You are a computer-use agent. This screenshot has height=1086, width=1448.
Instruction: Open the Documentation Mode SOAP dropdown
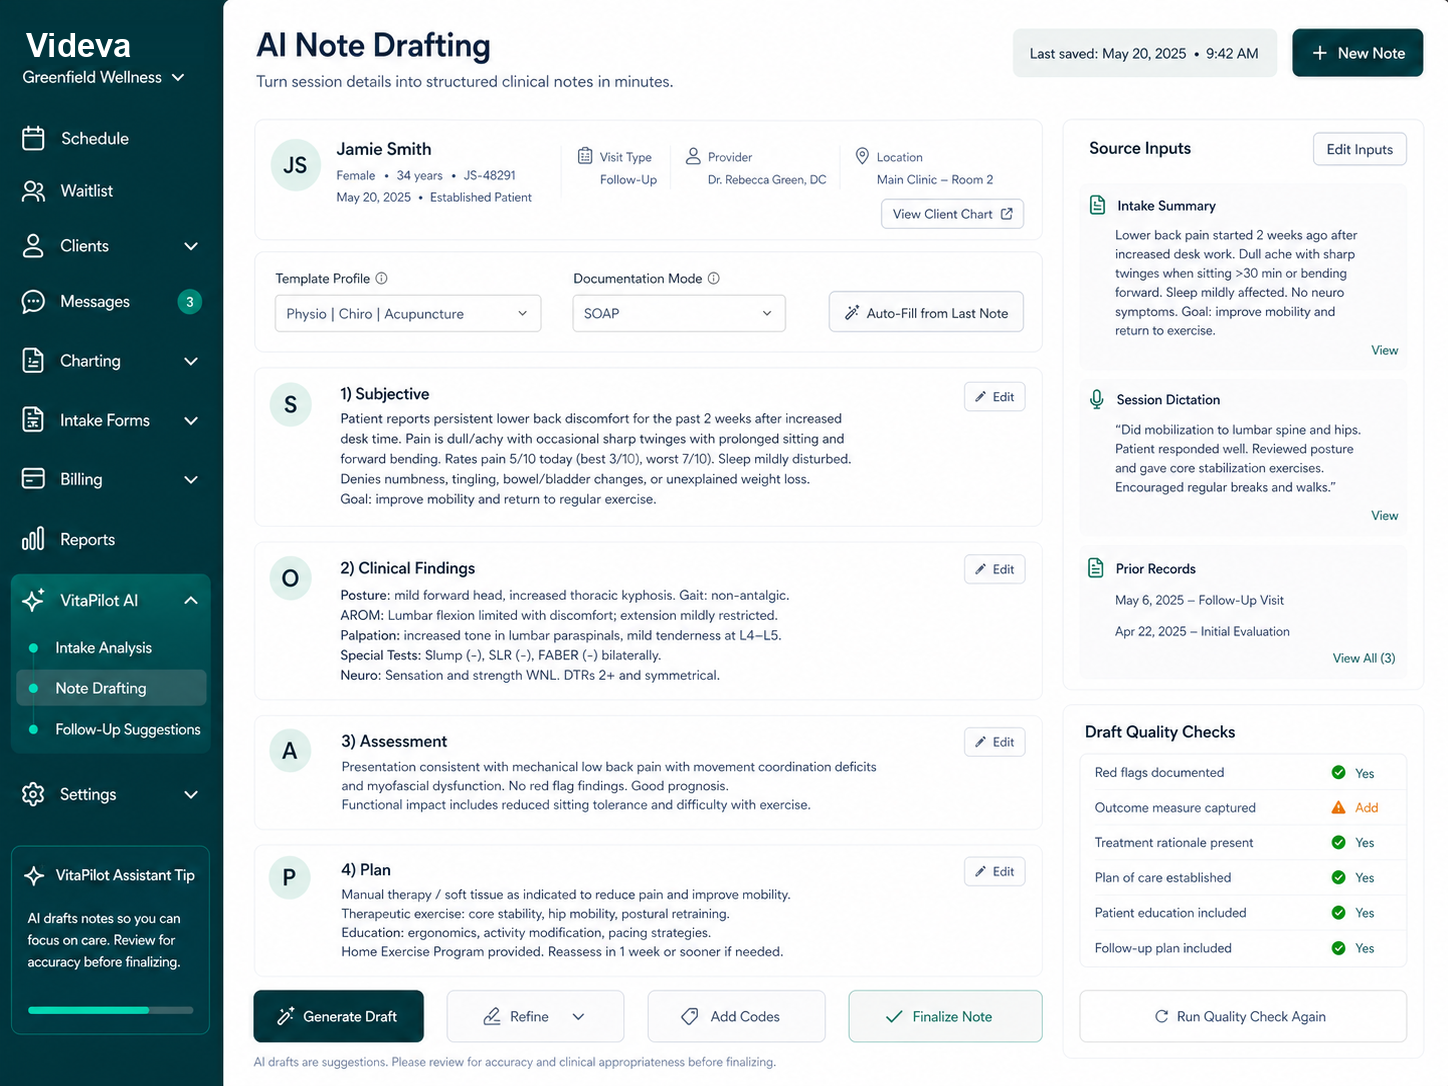tap(678, 313)
